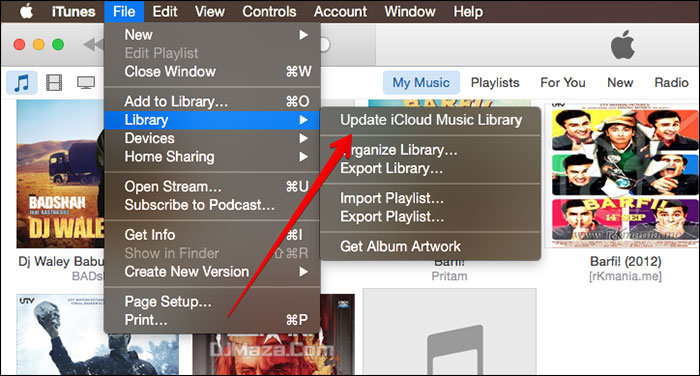Open the Controls menu

tap(269, 11)
